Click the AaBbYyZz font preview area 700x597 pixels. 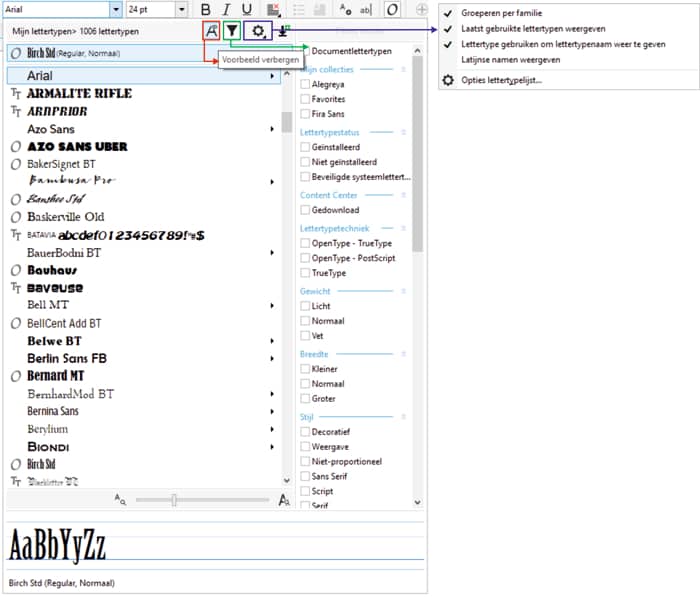[x=58, y=547]
